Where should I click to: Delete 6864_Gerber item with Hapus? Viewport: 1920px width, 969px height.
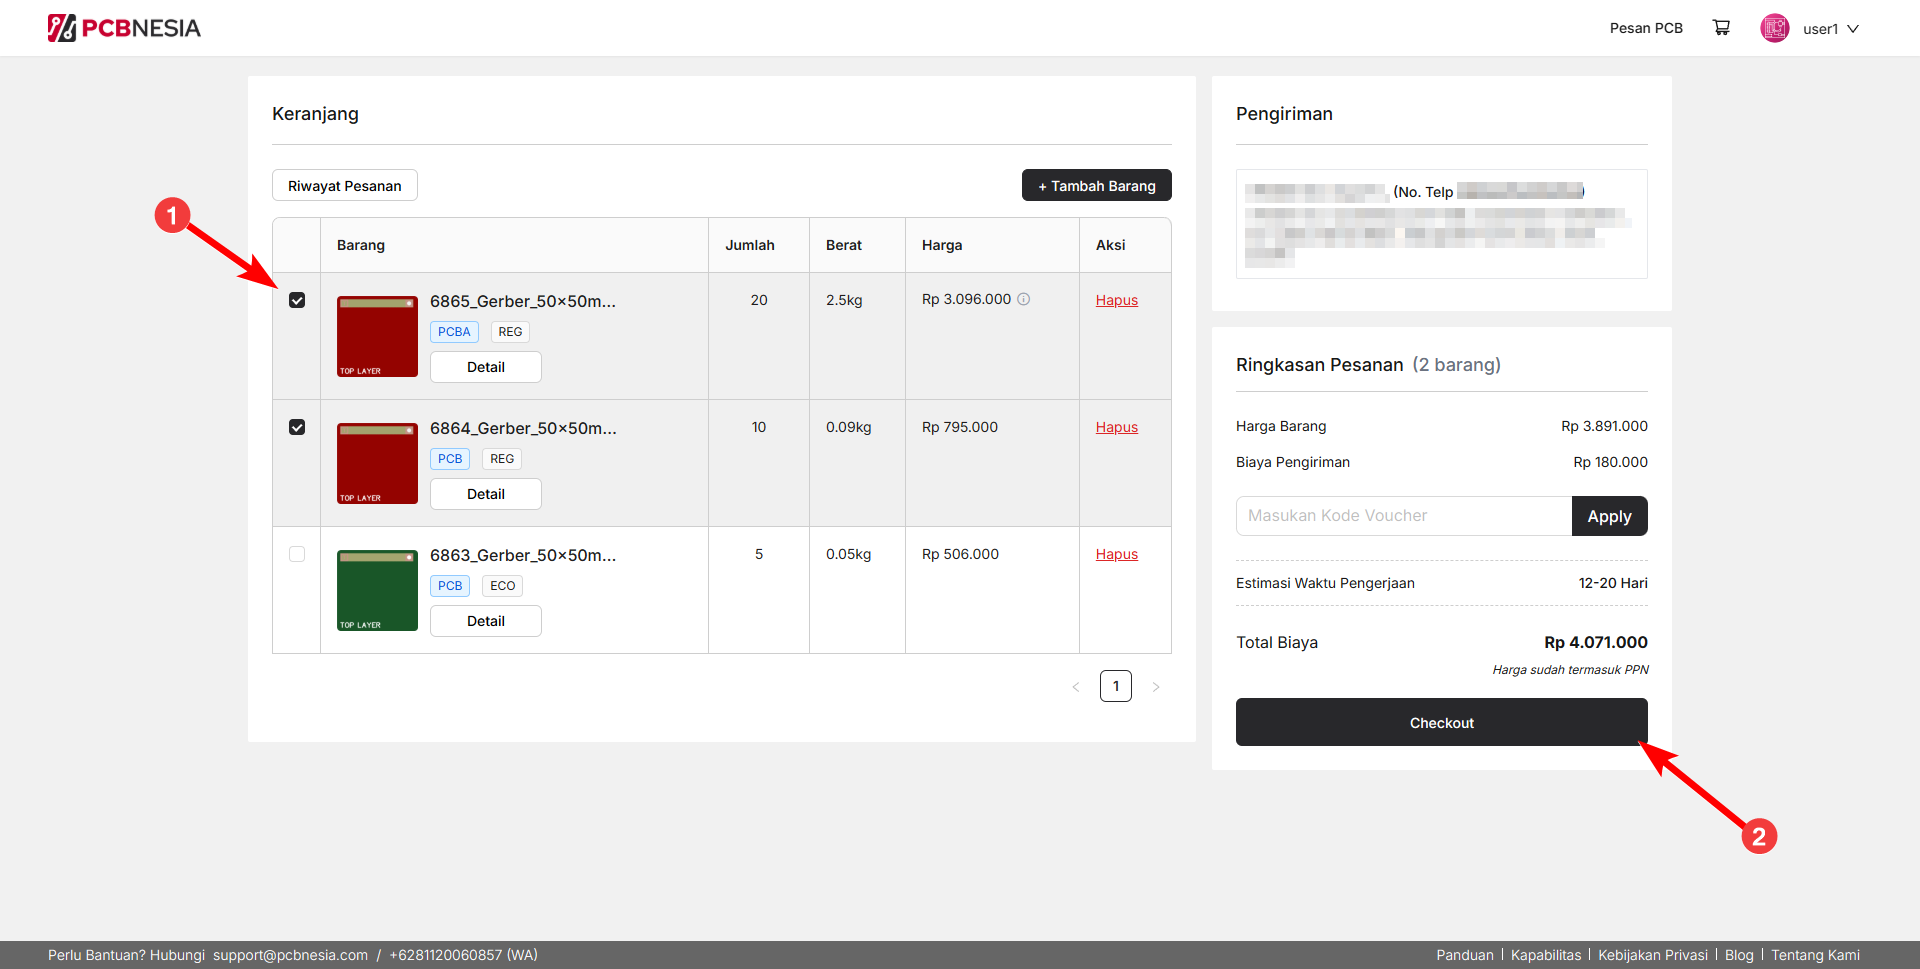click(x=1117, y=427)
